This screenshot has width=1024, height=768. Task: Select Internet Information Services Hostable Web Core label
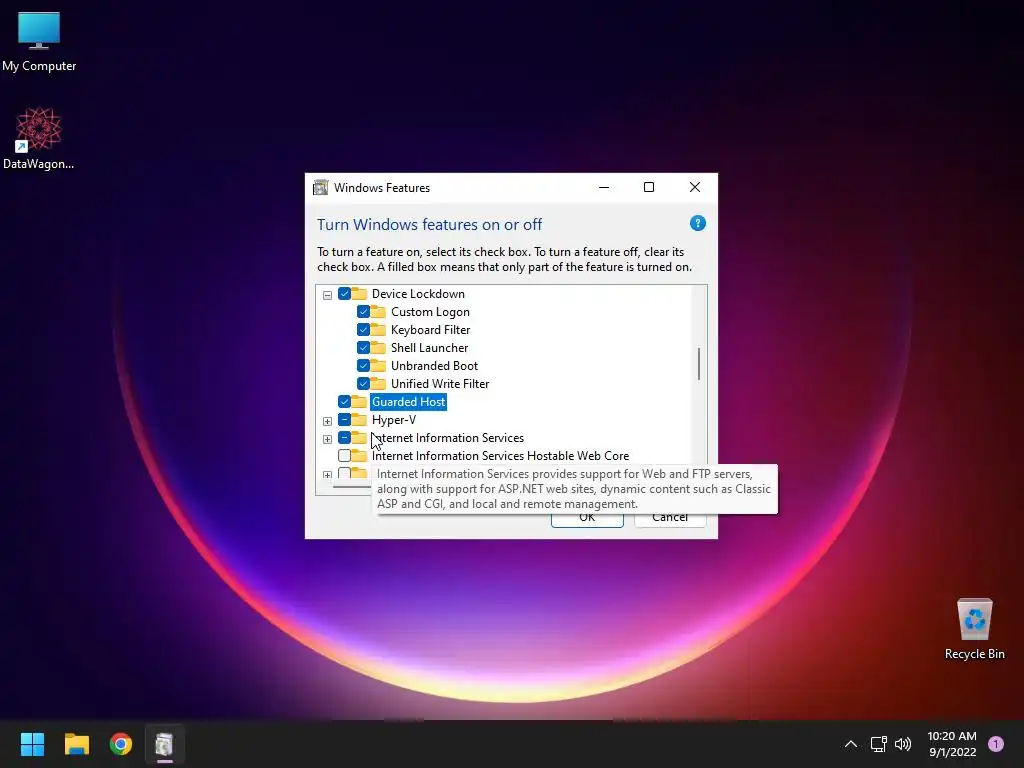tap(500, 456)
